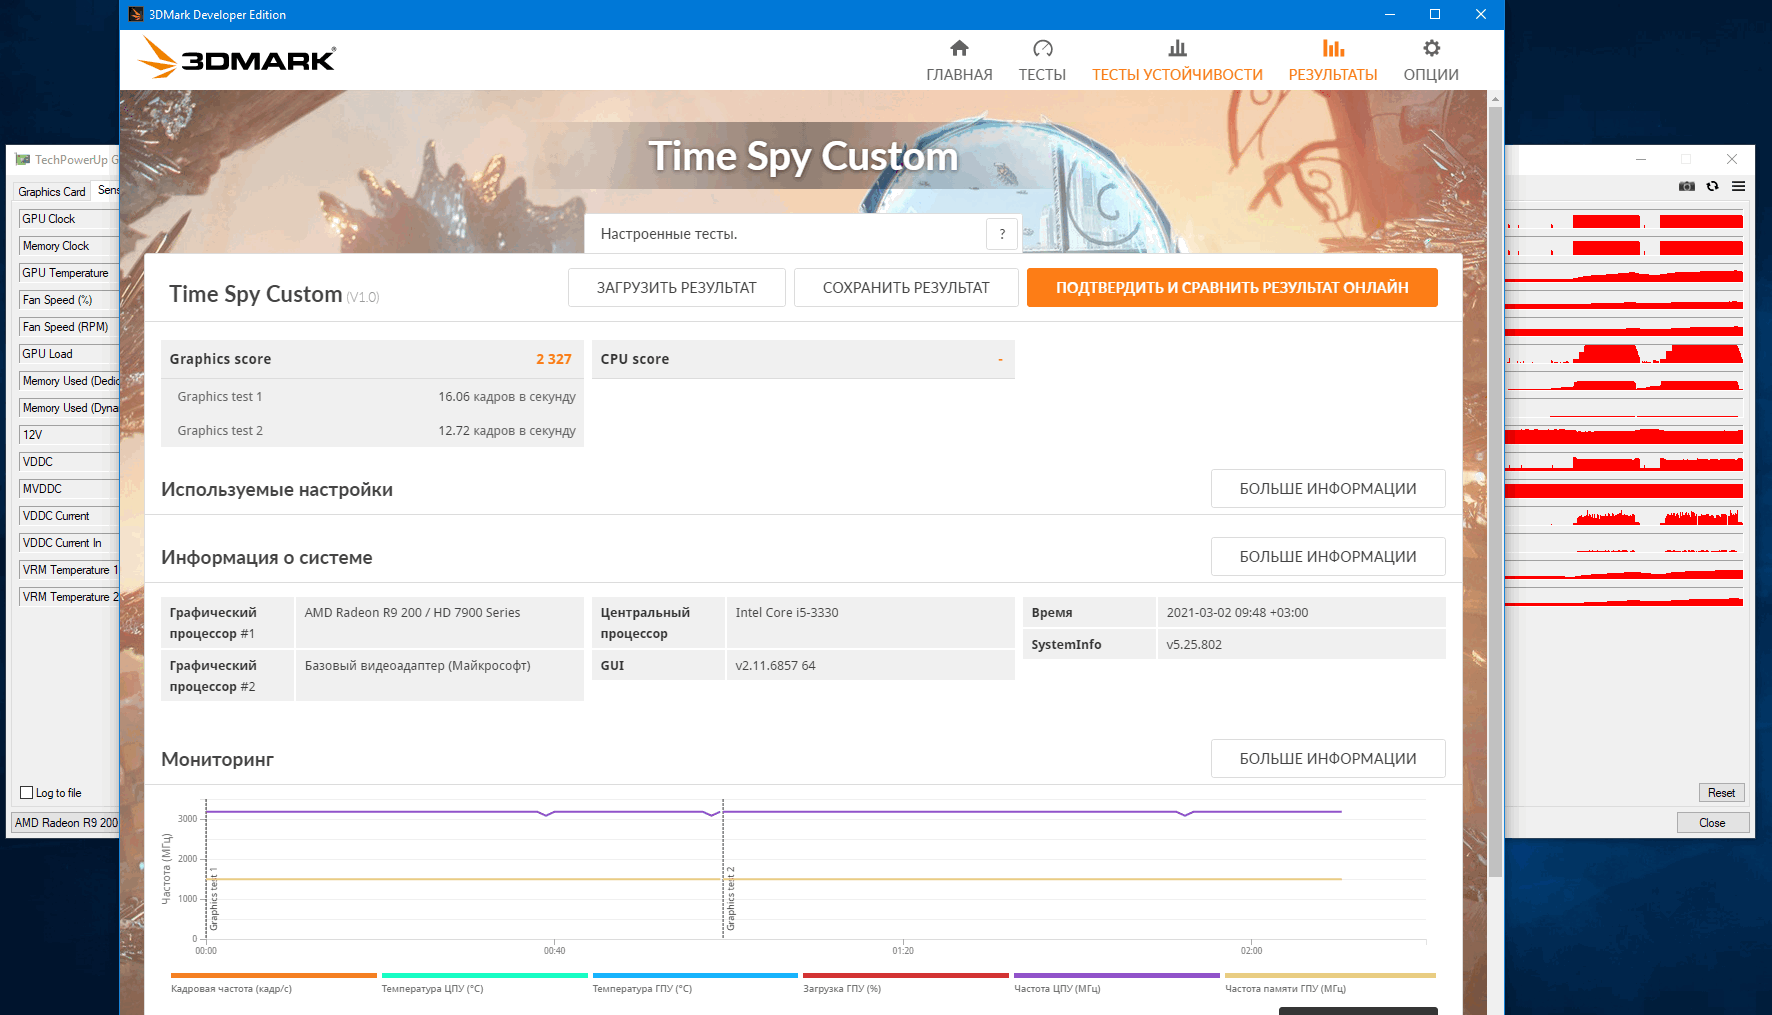Open Тесты устойчивости stress test icon
1772x1015 pixels.
coord(1177,48)
